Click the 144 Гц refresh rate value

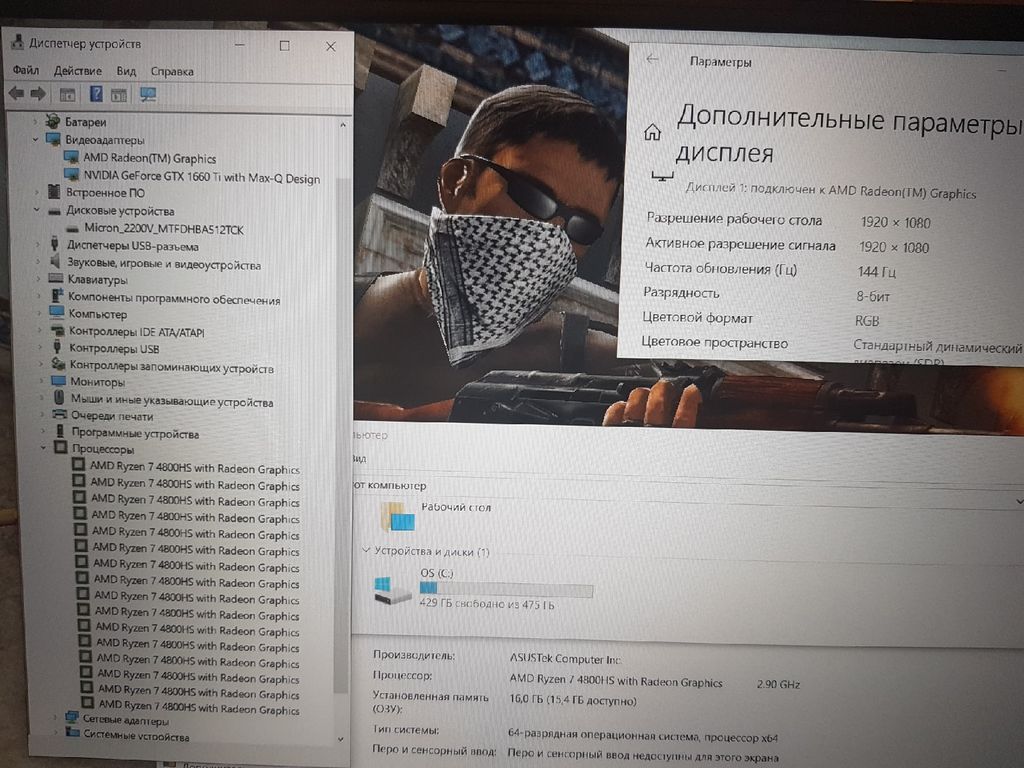click(x=877, y=272)
